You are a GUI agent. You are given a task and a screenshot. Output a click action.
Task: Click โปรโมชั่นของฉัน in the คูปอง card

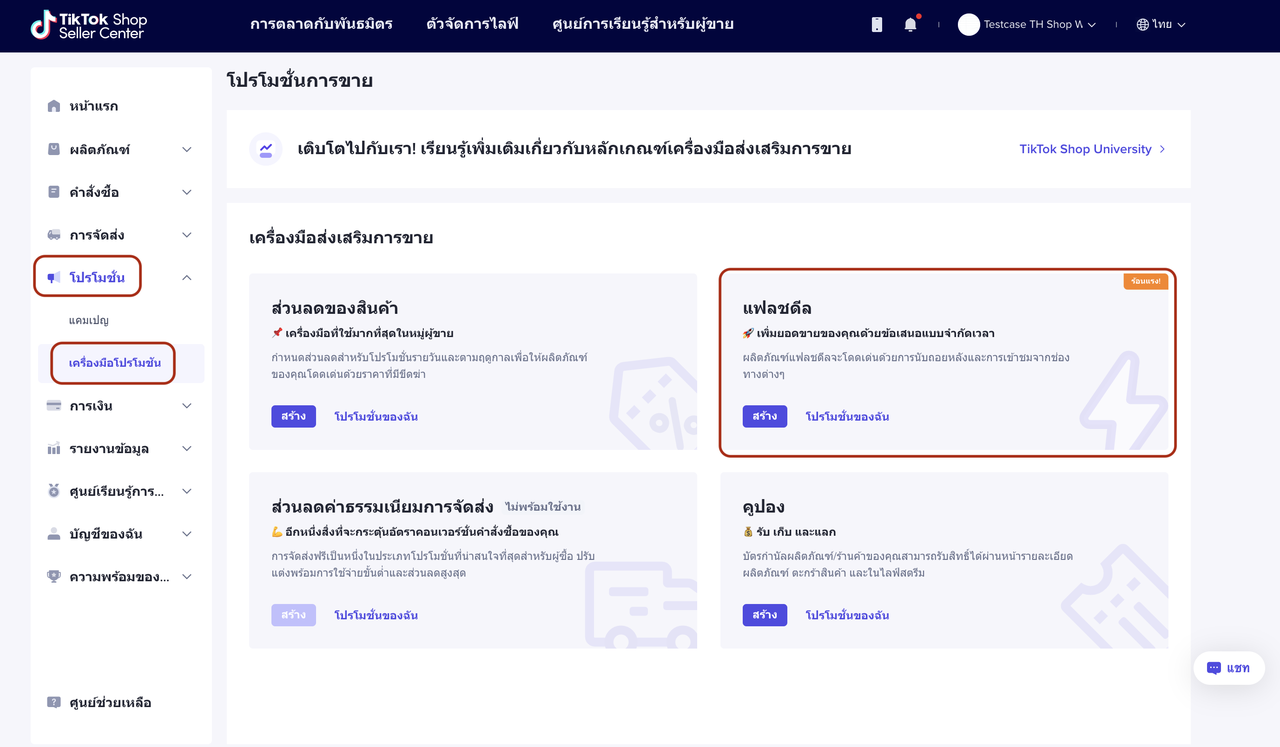[x=847, y=615]
